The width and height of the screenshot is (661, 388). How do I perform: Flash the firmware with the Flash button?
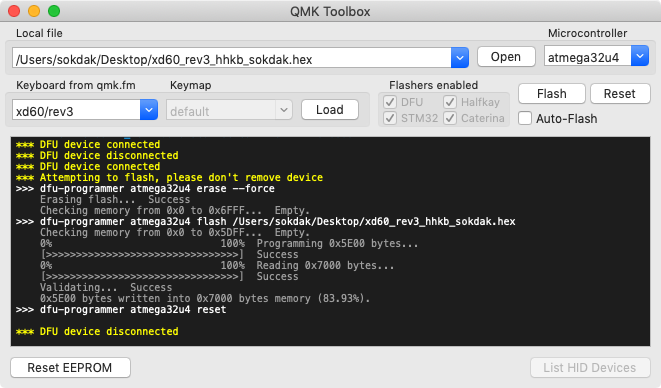(551, 94)
